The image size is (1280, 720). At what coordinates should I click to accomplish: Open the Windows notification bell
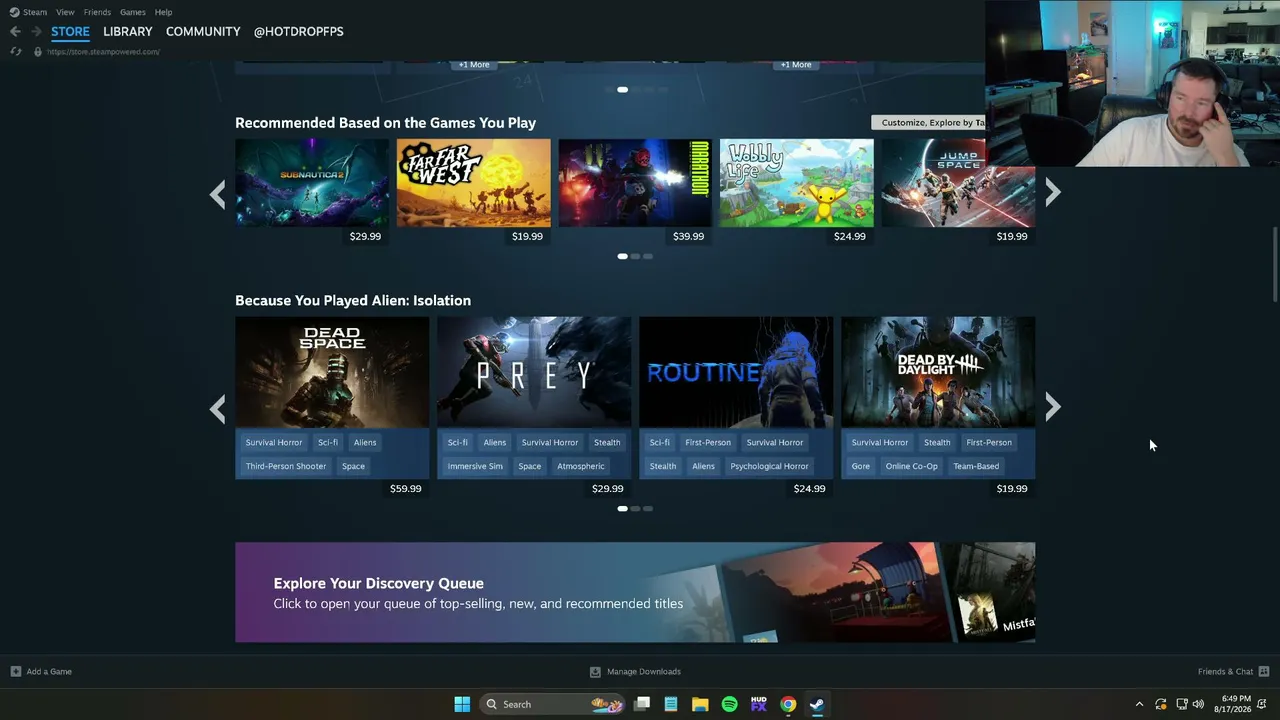tap(1262, 704)
